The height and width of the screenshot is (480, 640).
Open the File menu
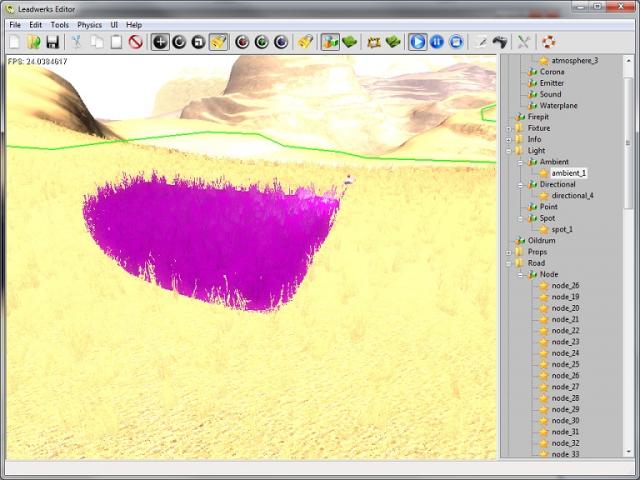tap(15, 24)
